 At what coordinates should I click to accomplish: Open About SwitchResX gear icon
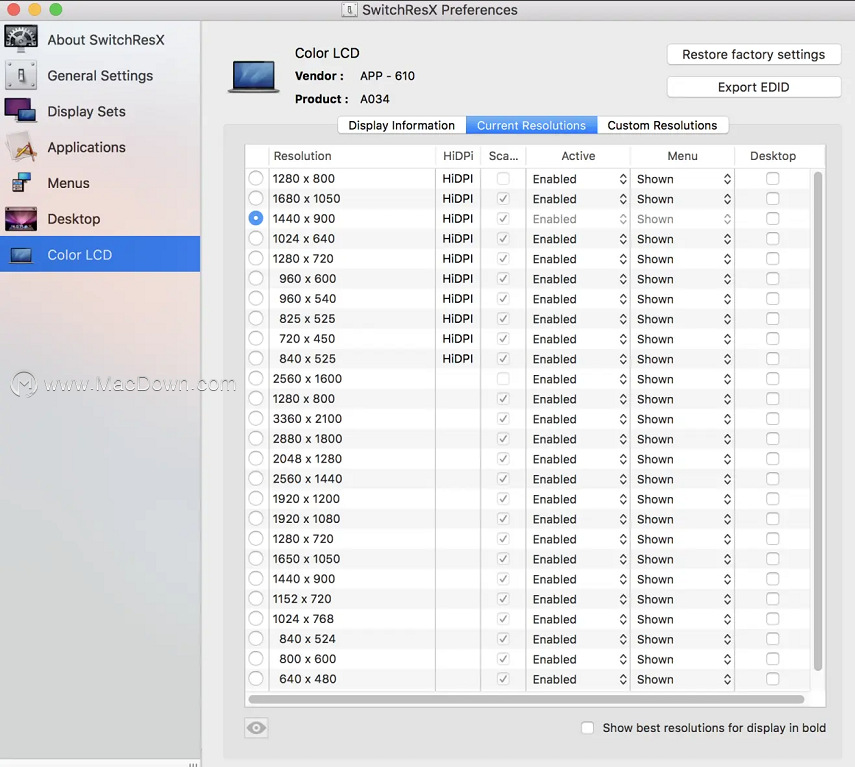[x=21, y=39]
